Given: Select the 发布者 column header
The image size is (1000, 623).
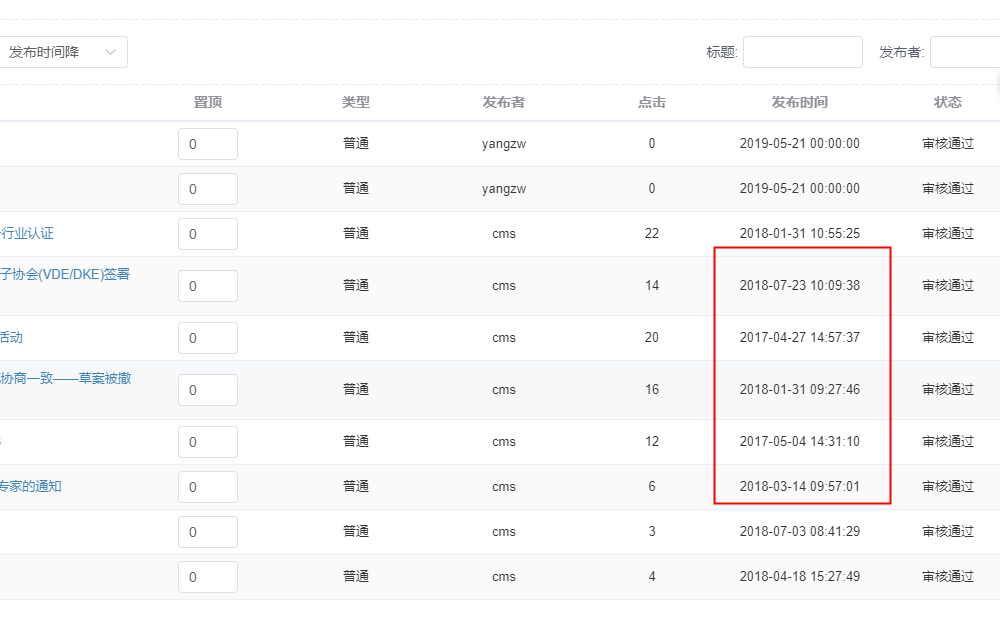Looking at the screenshot, I should [x=504, y=102].
